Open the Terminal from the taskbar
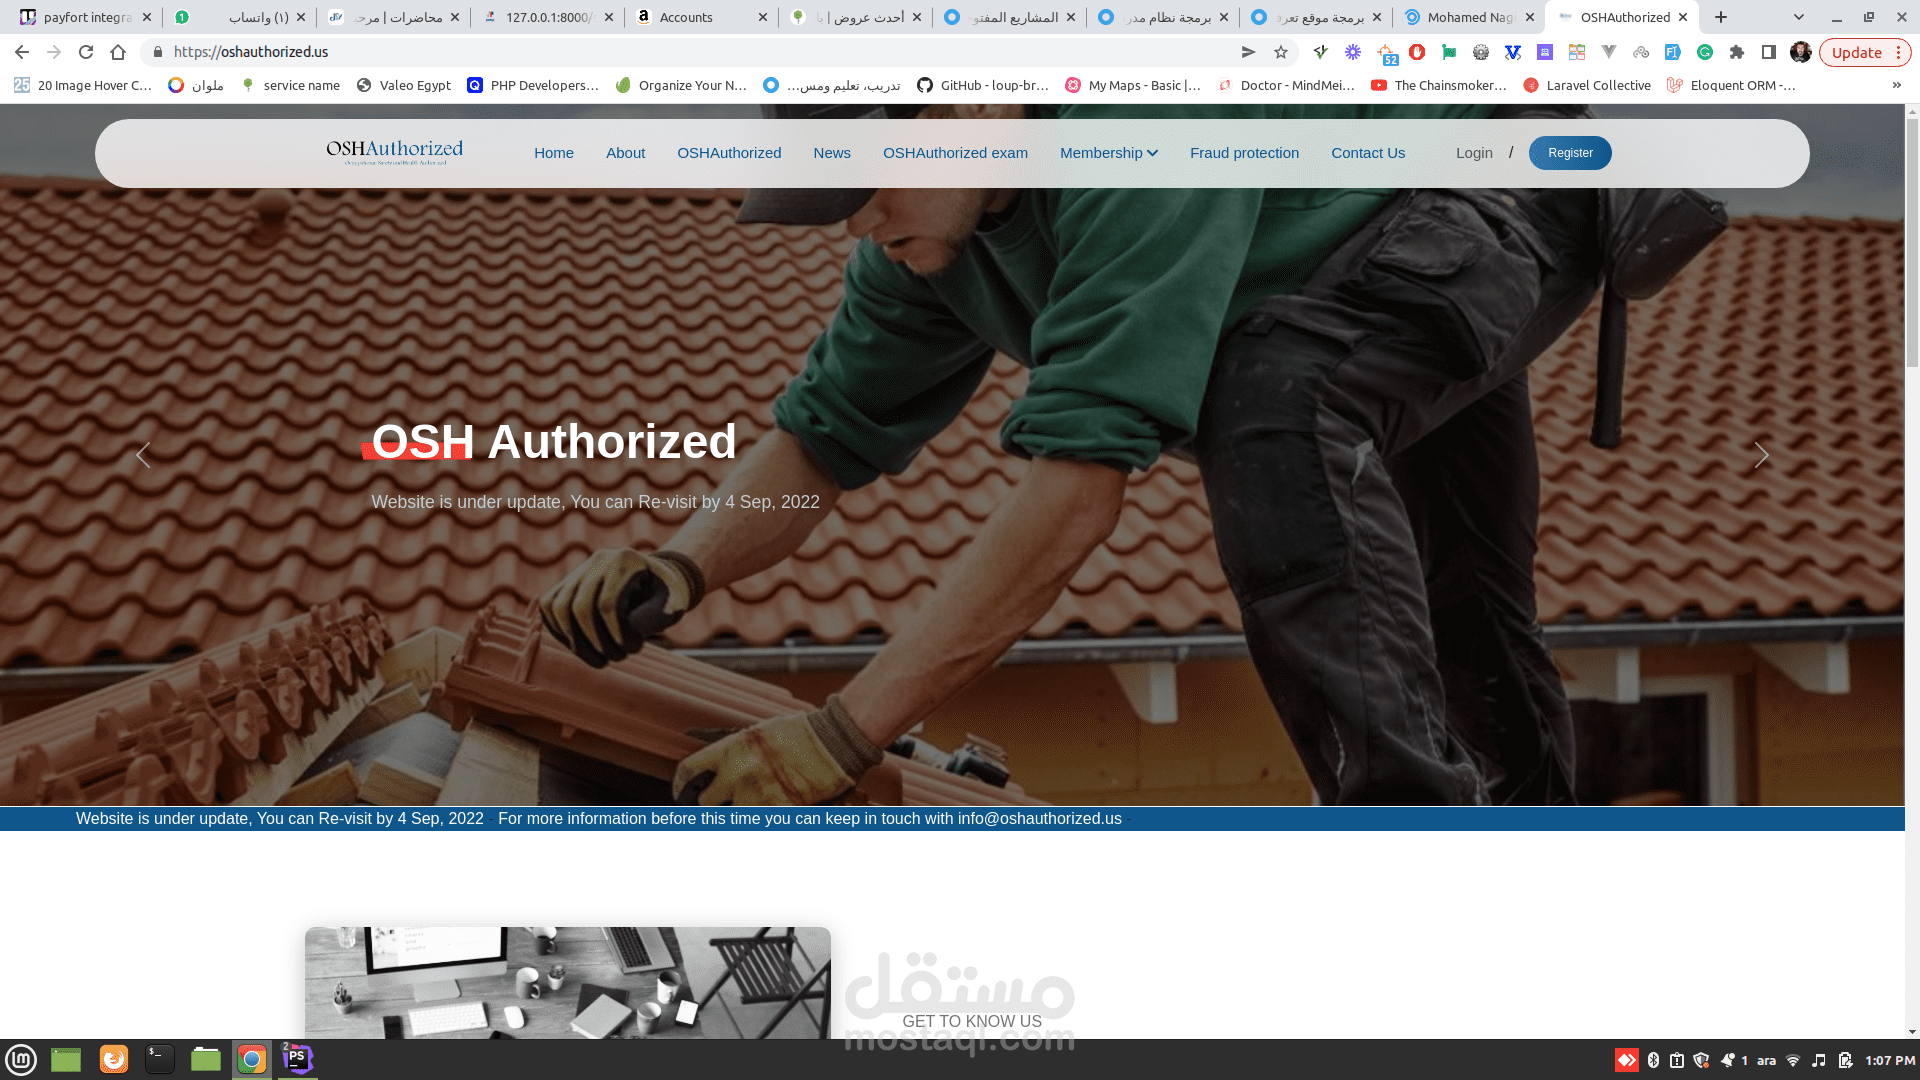 click(x=160, y=1059)
